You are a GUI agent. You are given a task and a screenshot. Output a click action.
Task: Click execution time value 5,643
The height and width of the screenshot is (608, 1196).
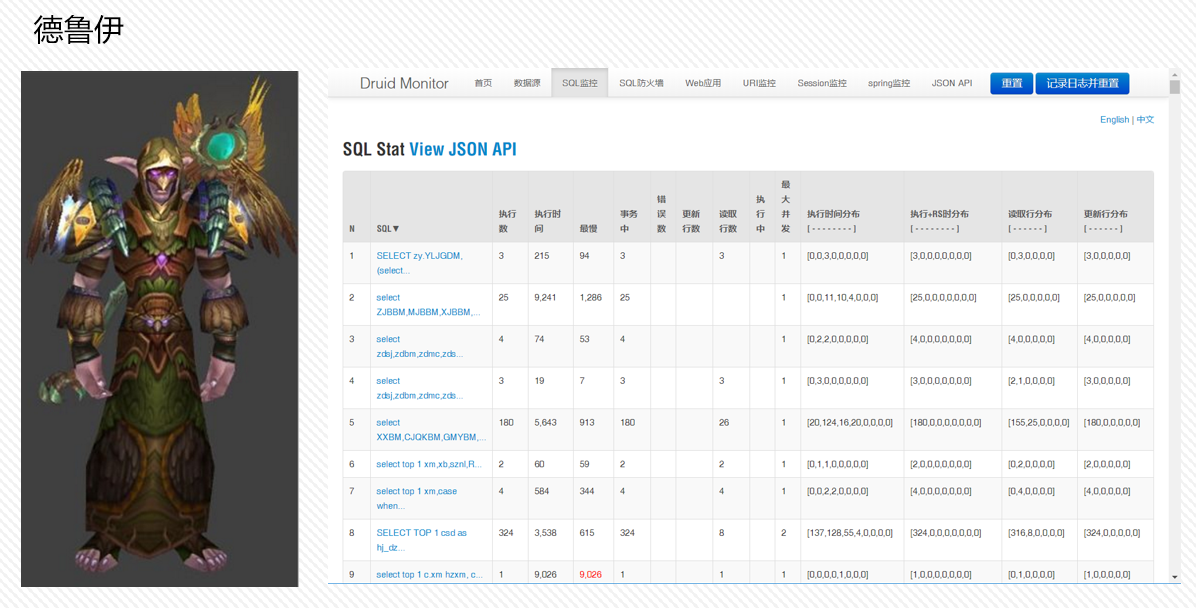[x=546, y=423]
